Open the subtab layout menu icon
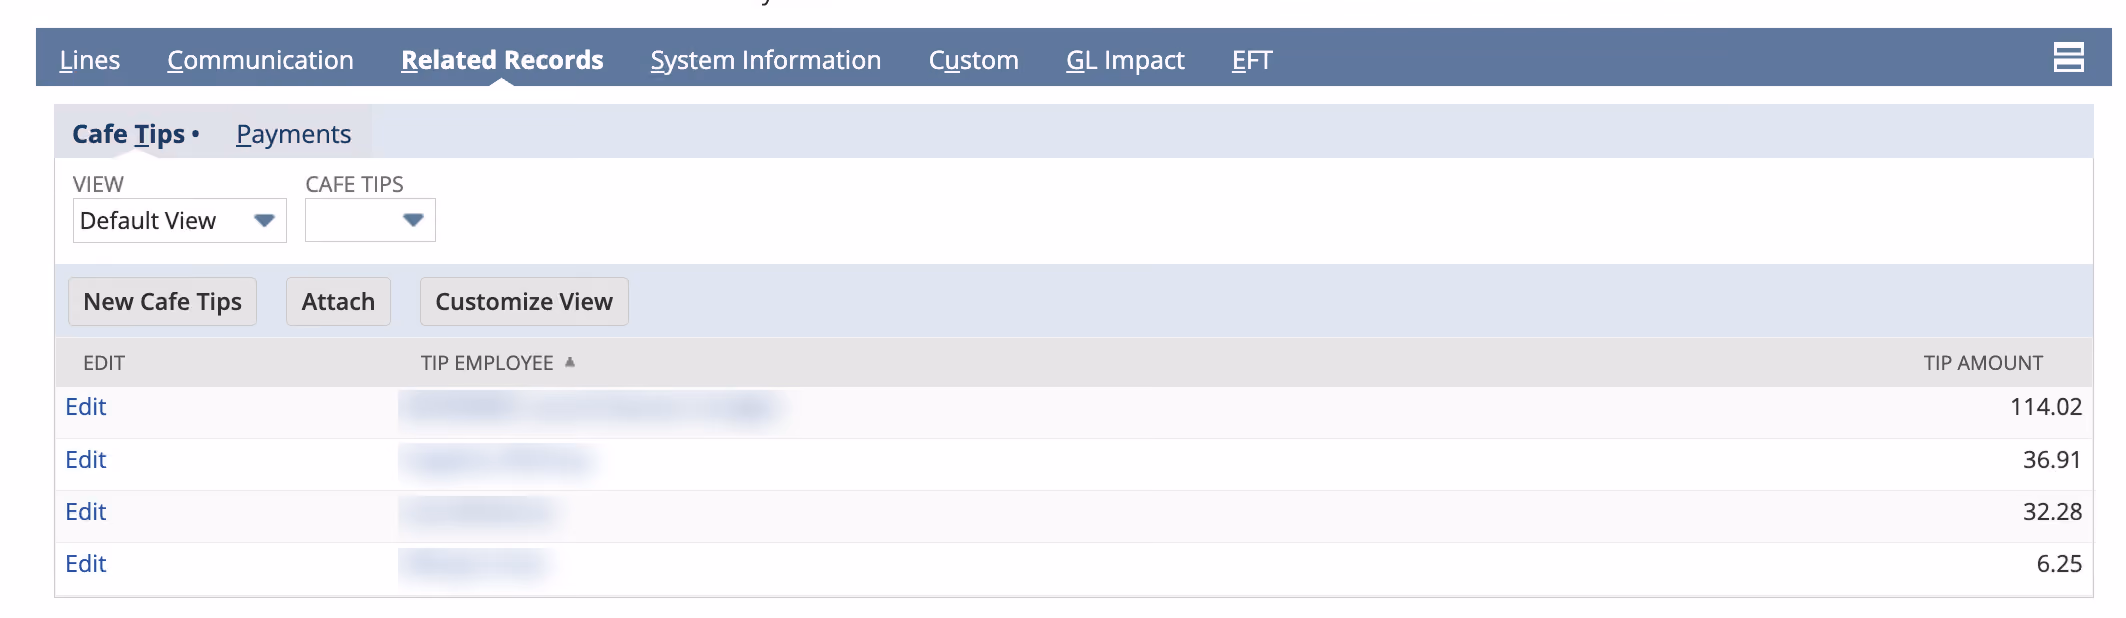Screen dimensions: 2126x618 point(2068,57)
